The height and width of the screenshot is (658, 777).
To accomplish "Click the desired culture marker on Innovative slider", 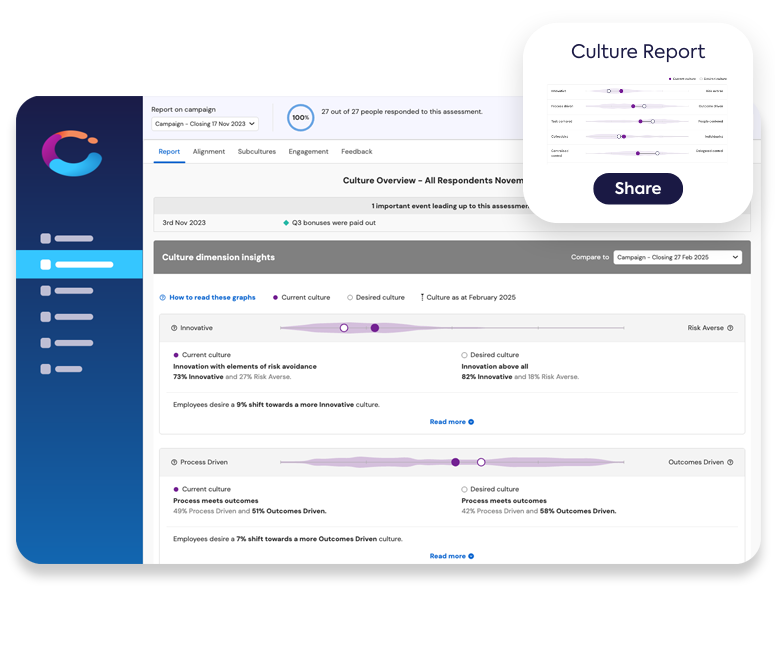I will pos(344,328).
